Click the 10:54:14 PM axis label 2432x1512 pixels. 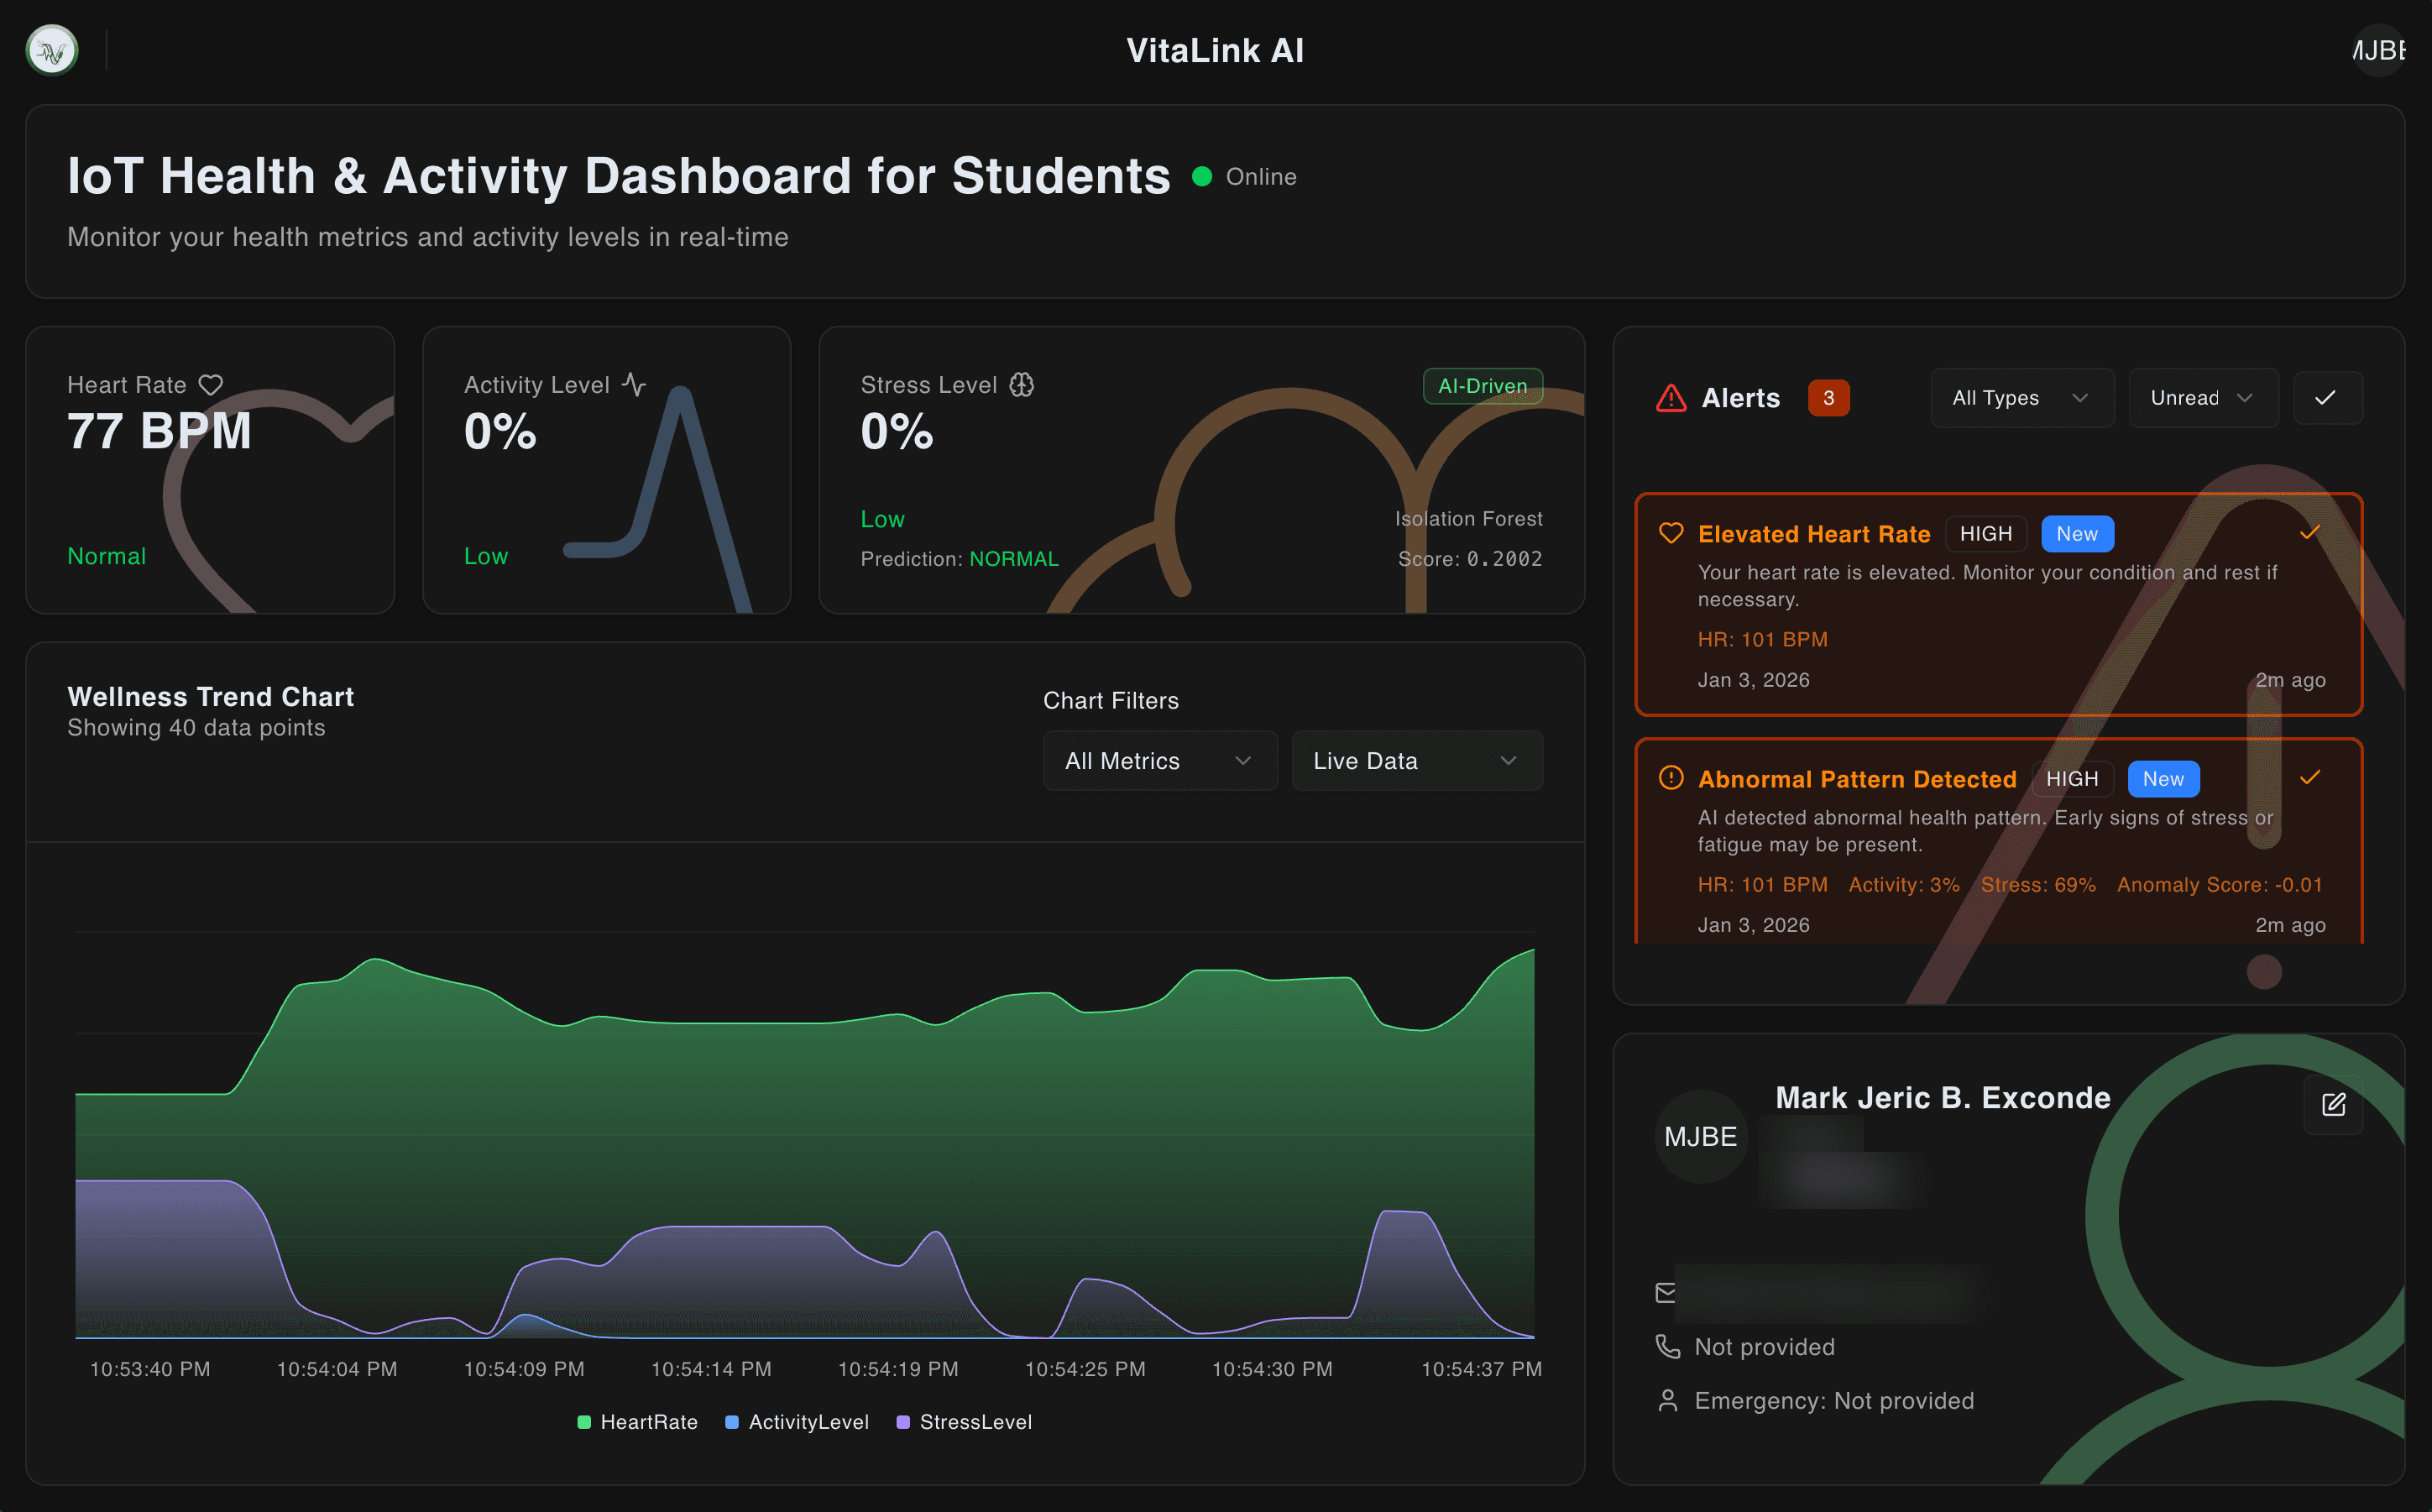[711, 1369]
